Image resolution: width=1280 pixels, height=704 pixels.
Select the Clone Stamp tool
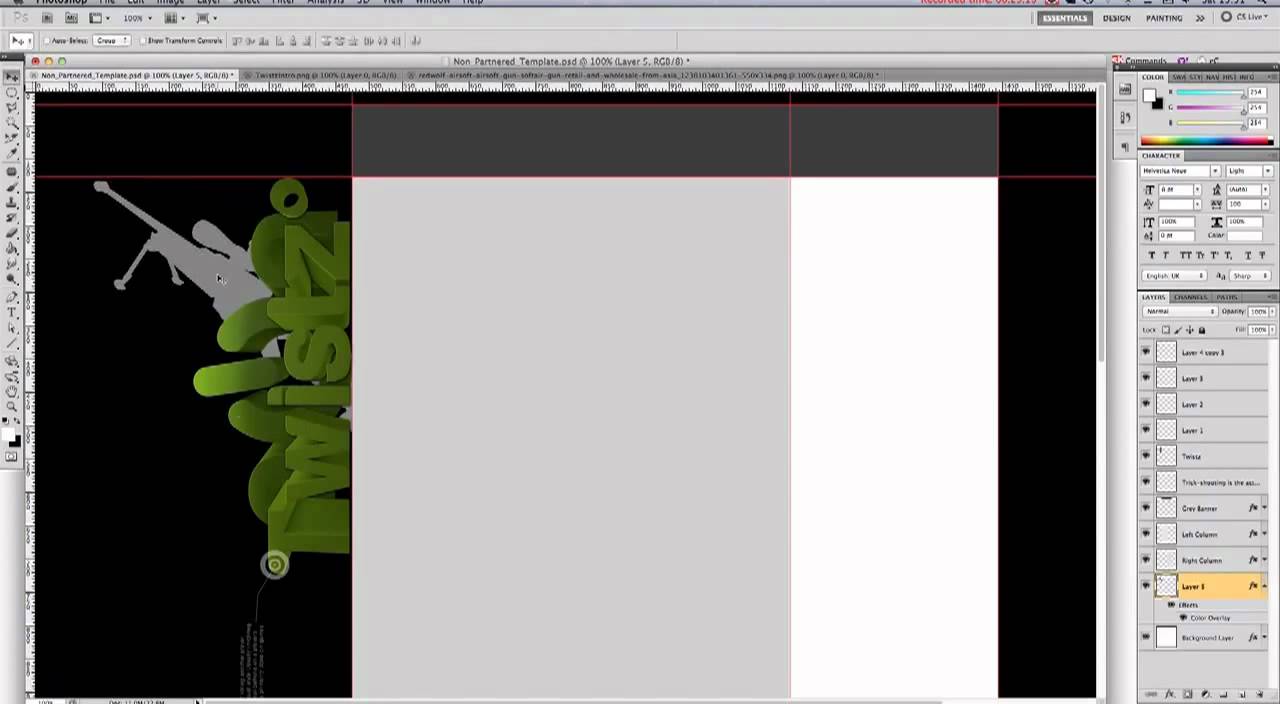[x=13, y=202]
